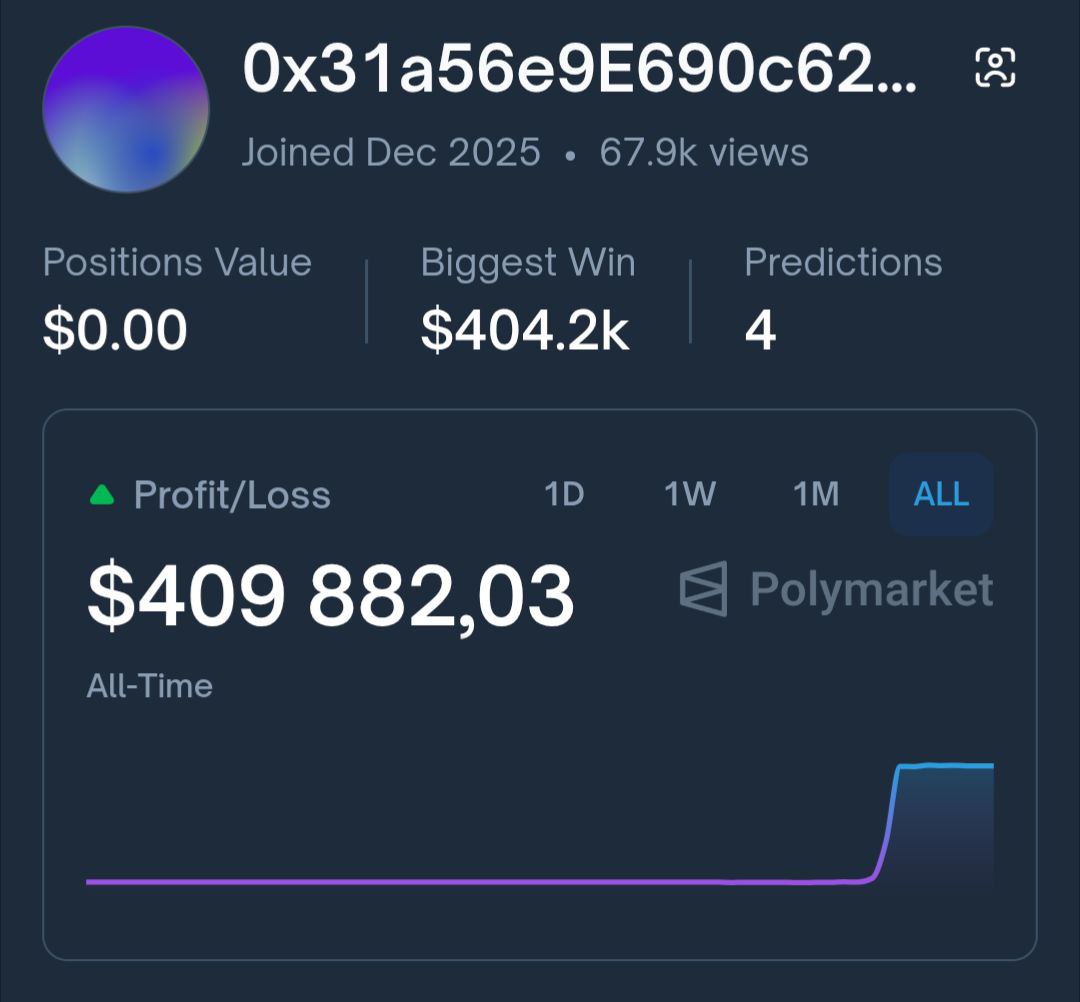This screenshot has height=1002, width=1080.
Task: Select the 1D time range
Action: [x=564, y=494]
